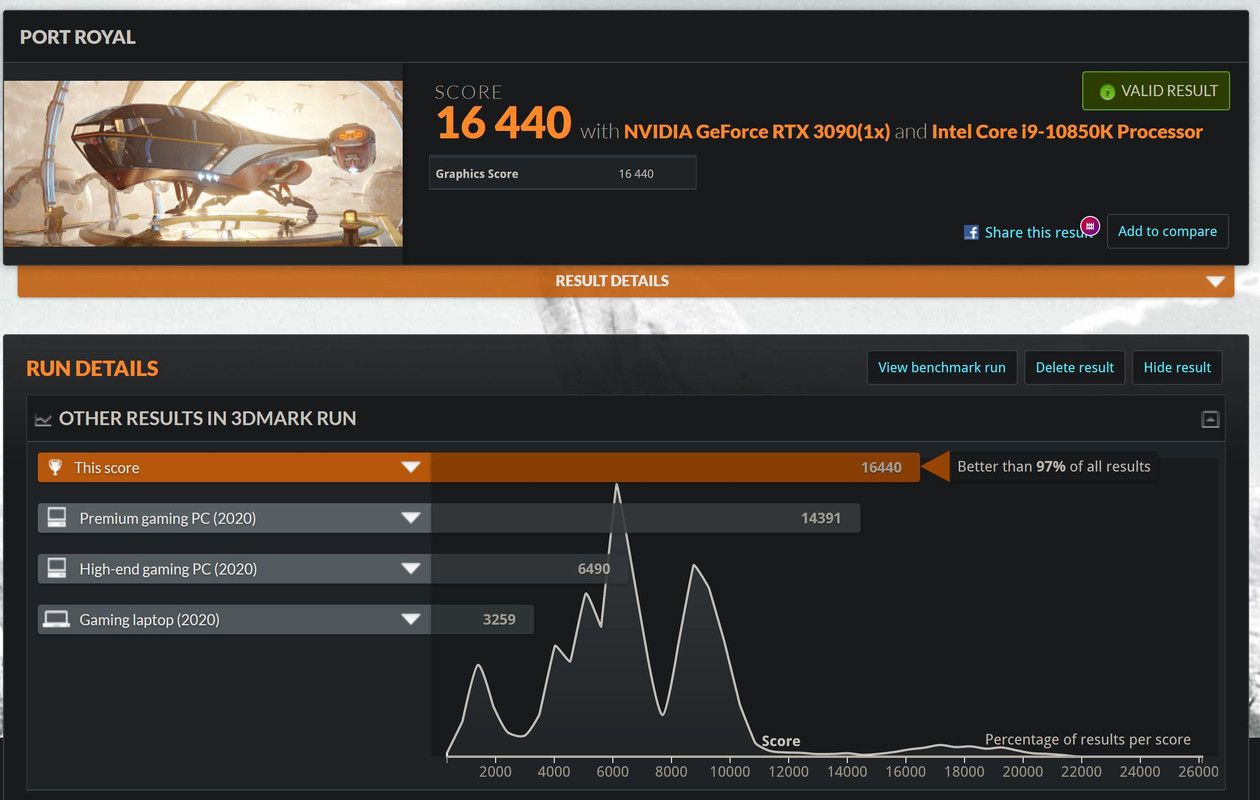Click NVIDIA GeForce RTX 3090 link

click(757, 131)
